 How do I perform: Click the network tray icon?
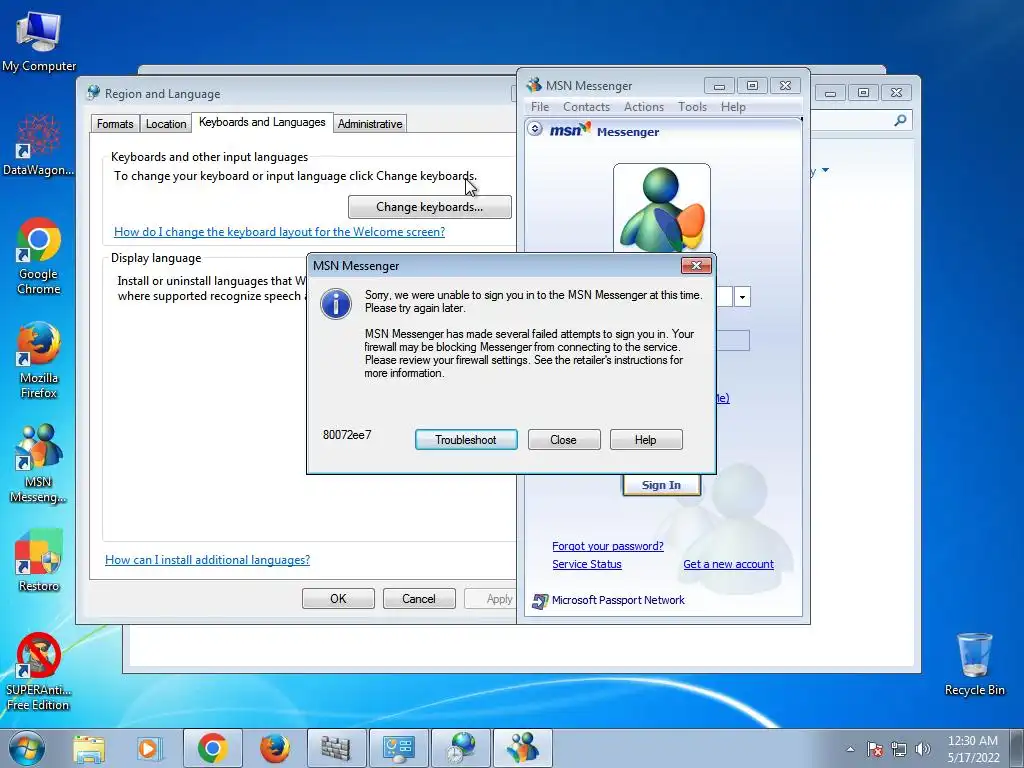pos(899,749)
